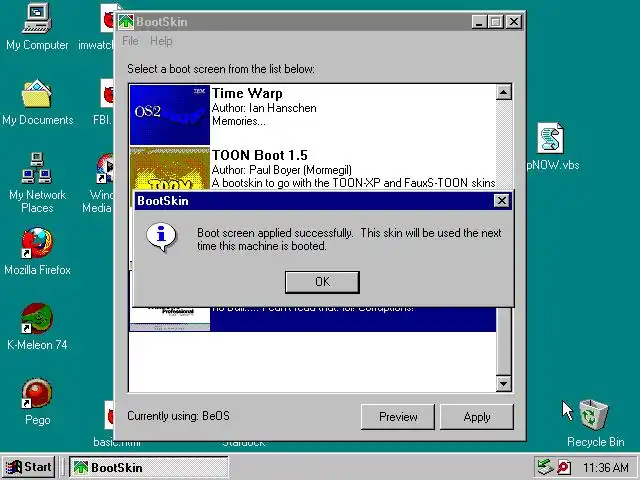Click the Memories... description under Time Warp
This screenshot has width=640, height=480.
[238, 121]
